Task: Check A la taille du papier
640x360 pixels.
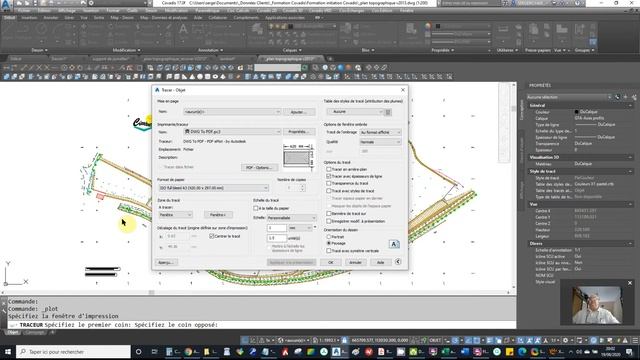Action: tap(256, 208)
